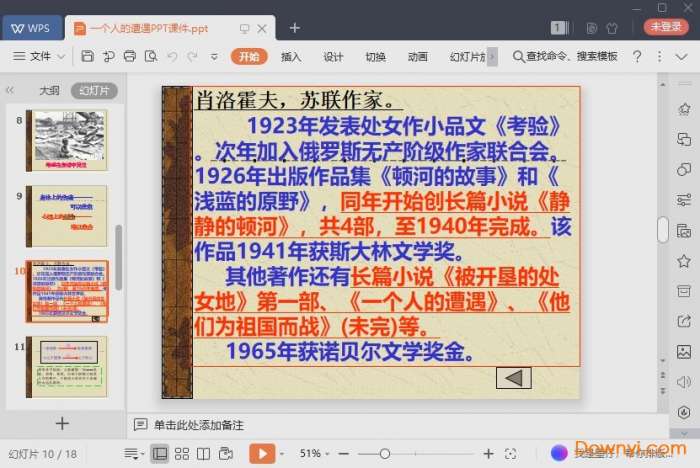Click the window count icon labeled 1
700x468 pixels.
[558, 28]
